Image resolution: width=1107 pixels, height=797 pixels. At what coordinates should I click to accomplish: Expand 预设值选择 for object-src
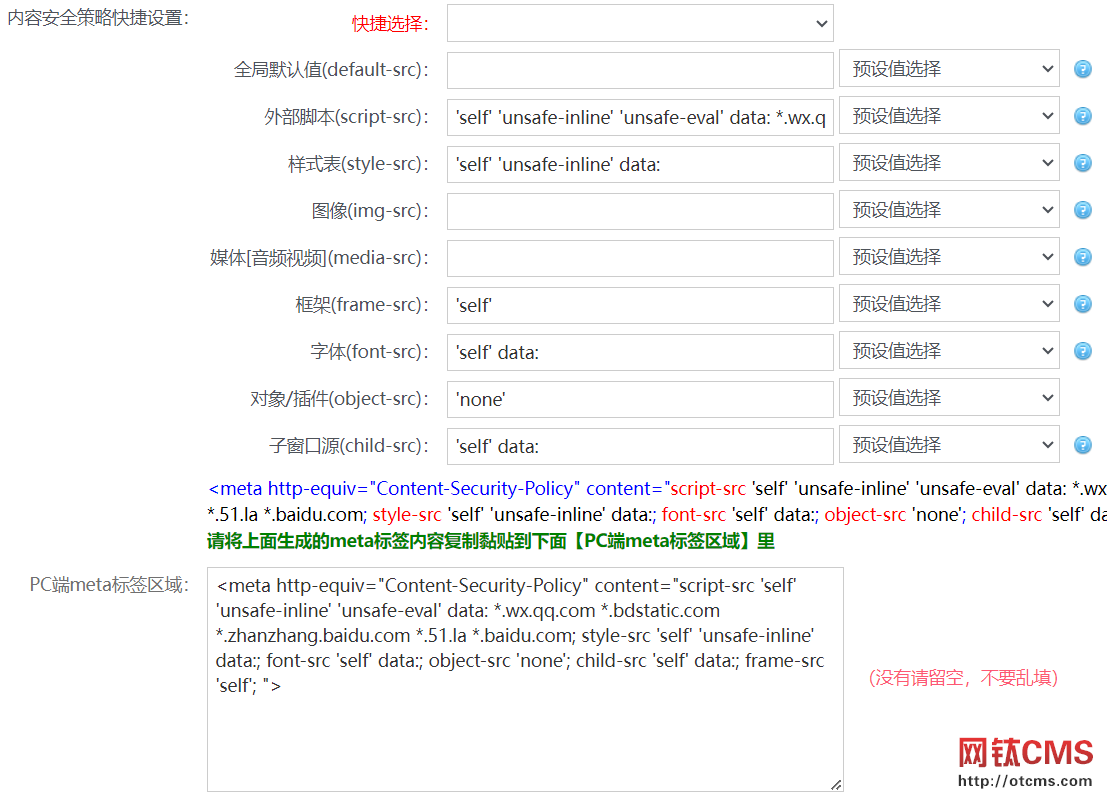point(948,398)
